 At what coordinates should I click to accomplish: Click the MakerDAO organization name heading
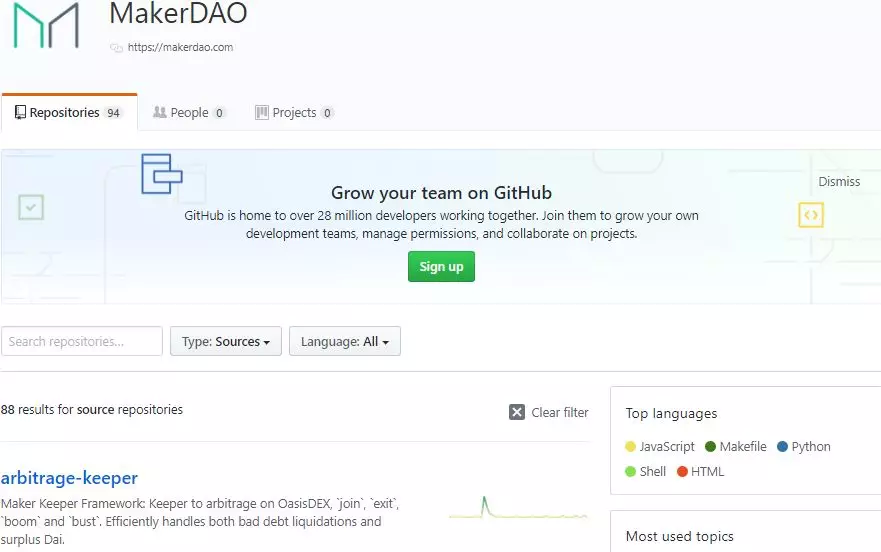(178, 13)
